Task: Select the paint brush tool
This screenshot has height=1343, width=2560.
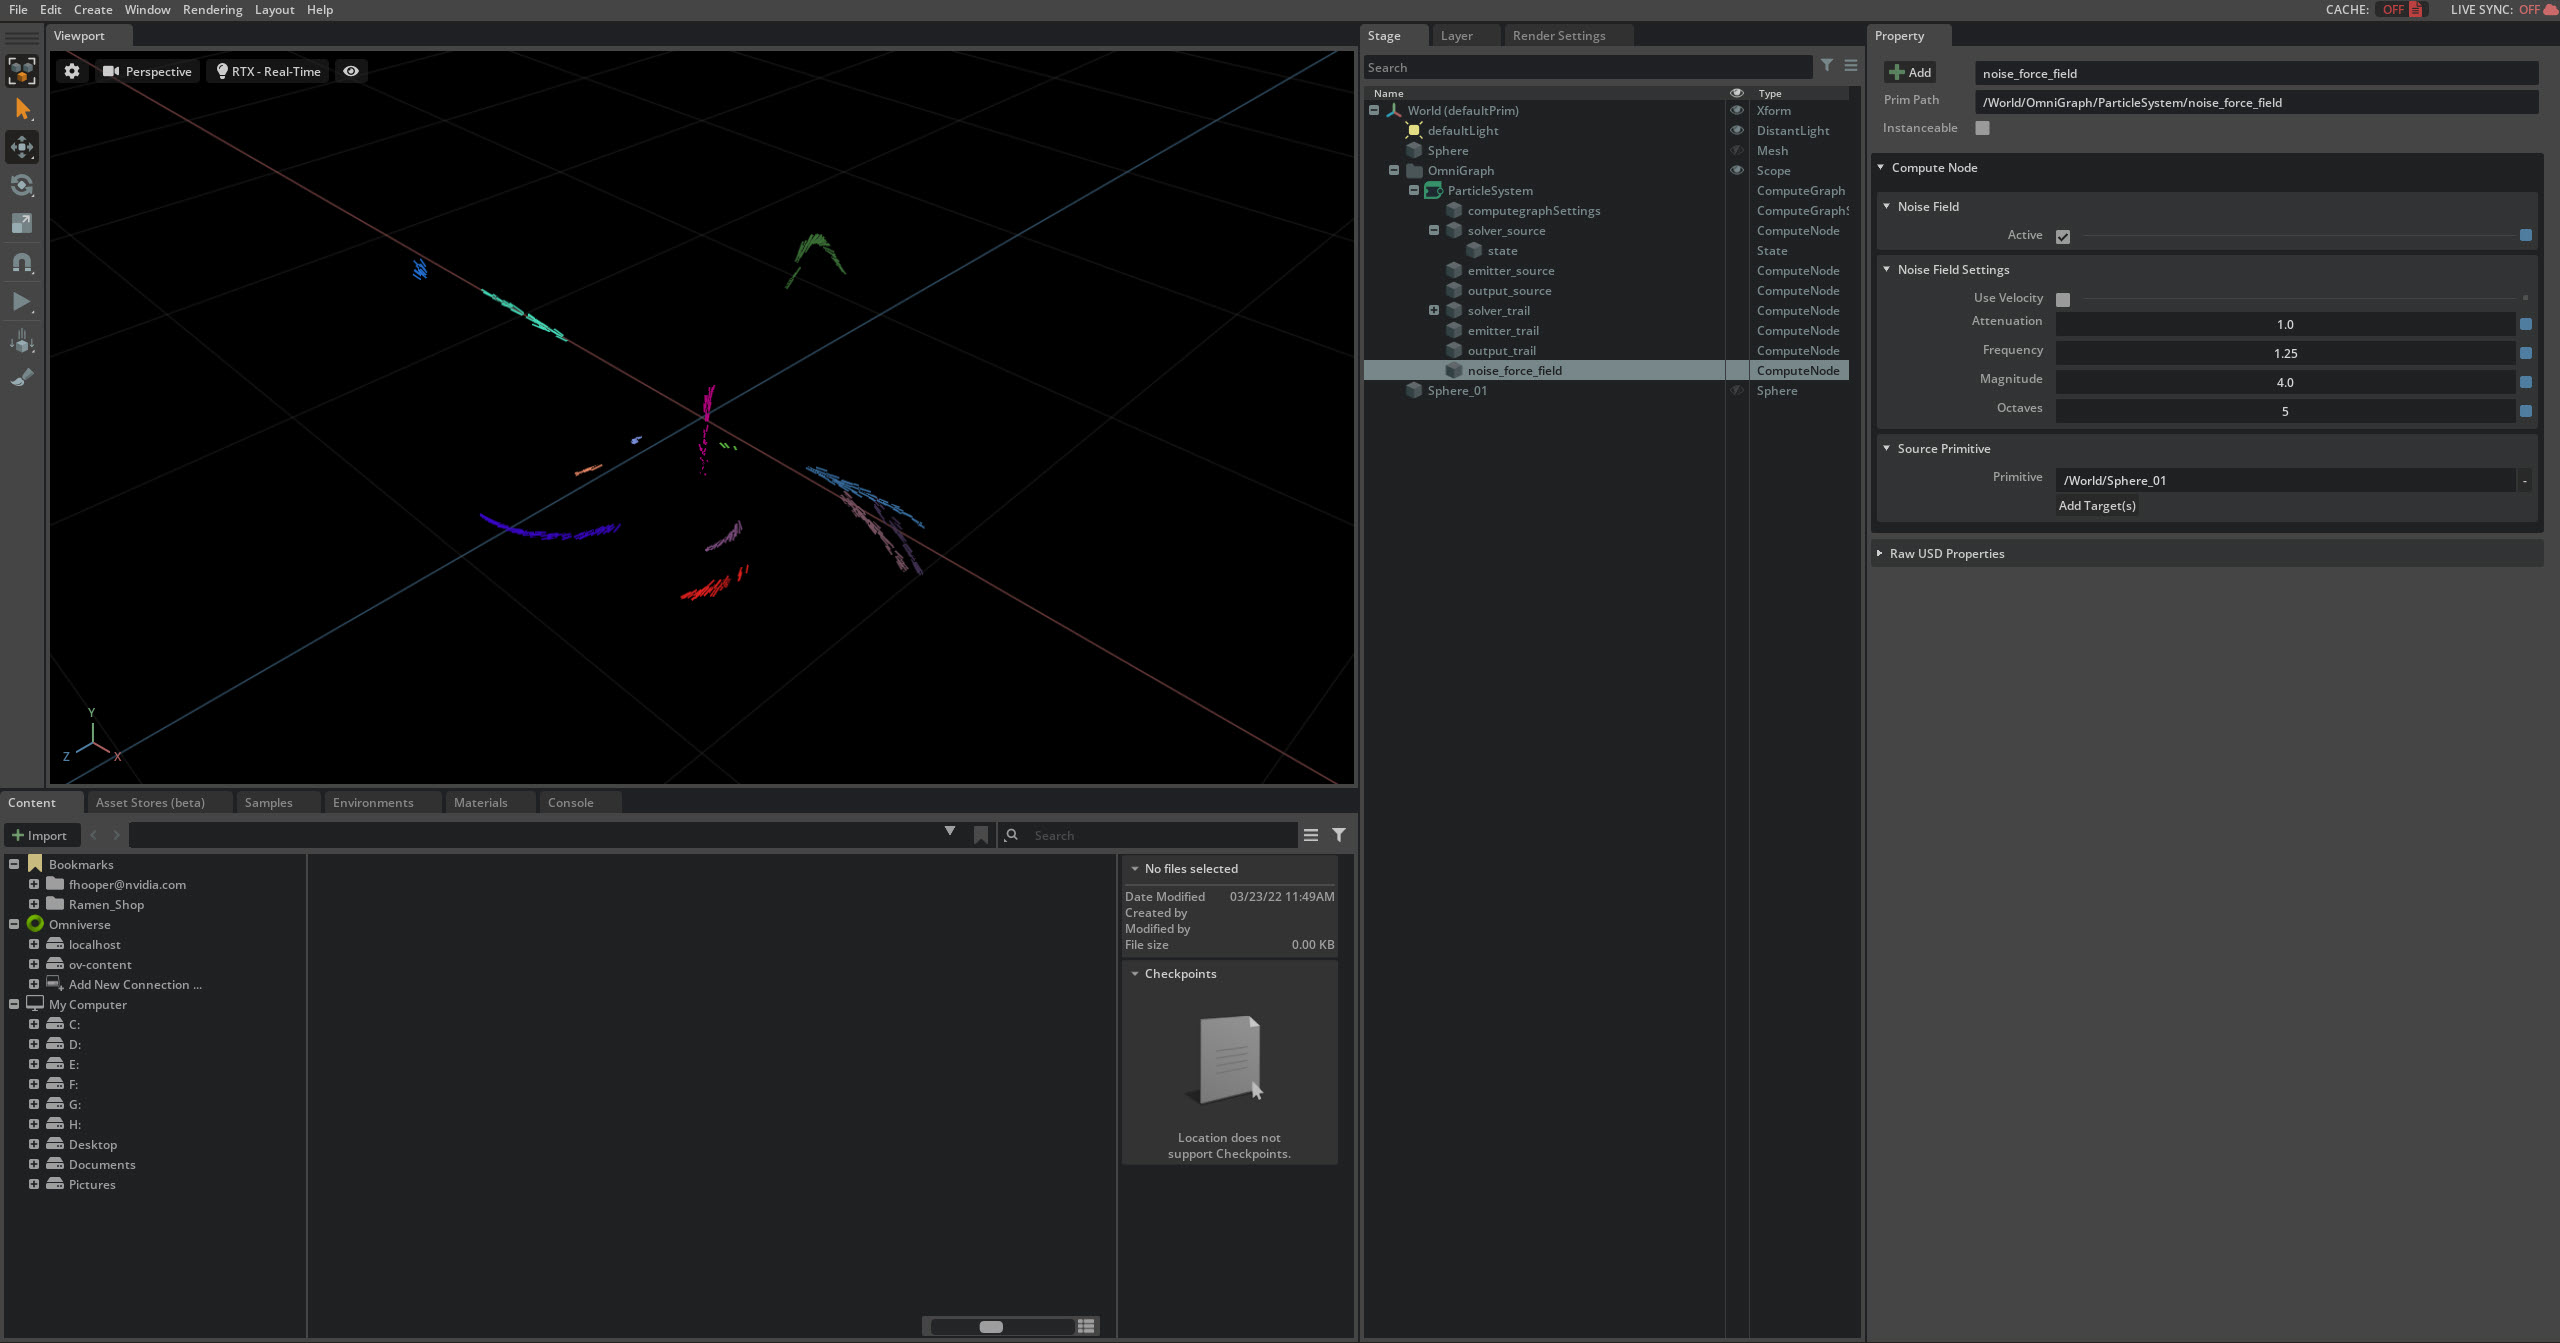Action: [x=22, y=377]
